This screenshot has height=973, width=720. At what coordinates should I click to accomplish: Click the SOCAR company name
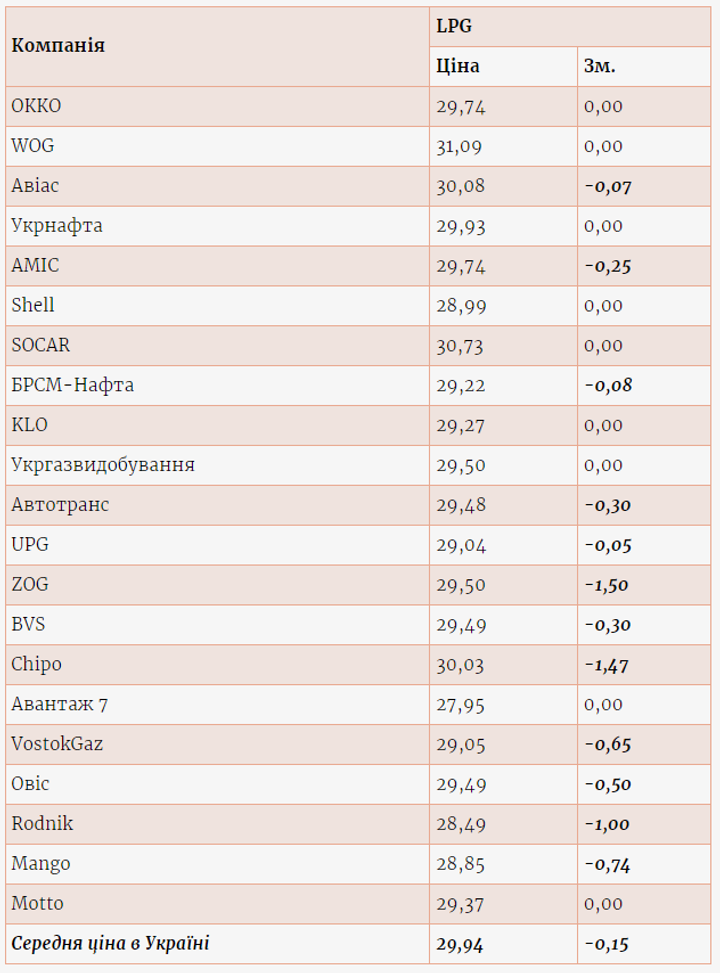tap(43, 345)
